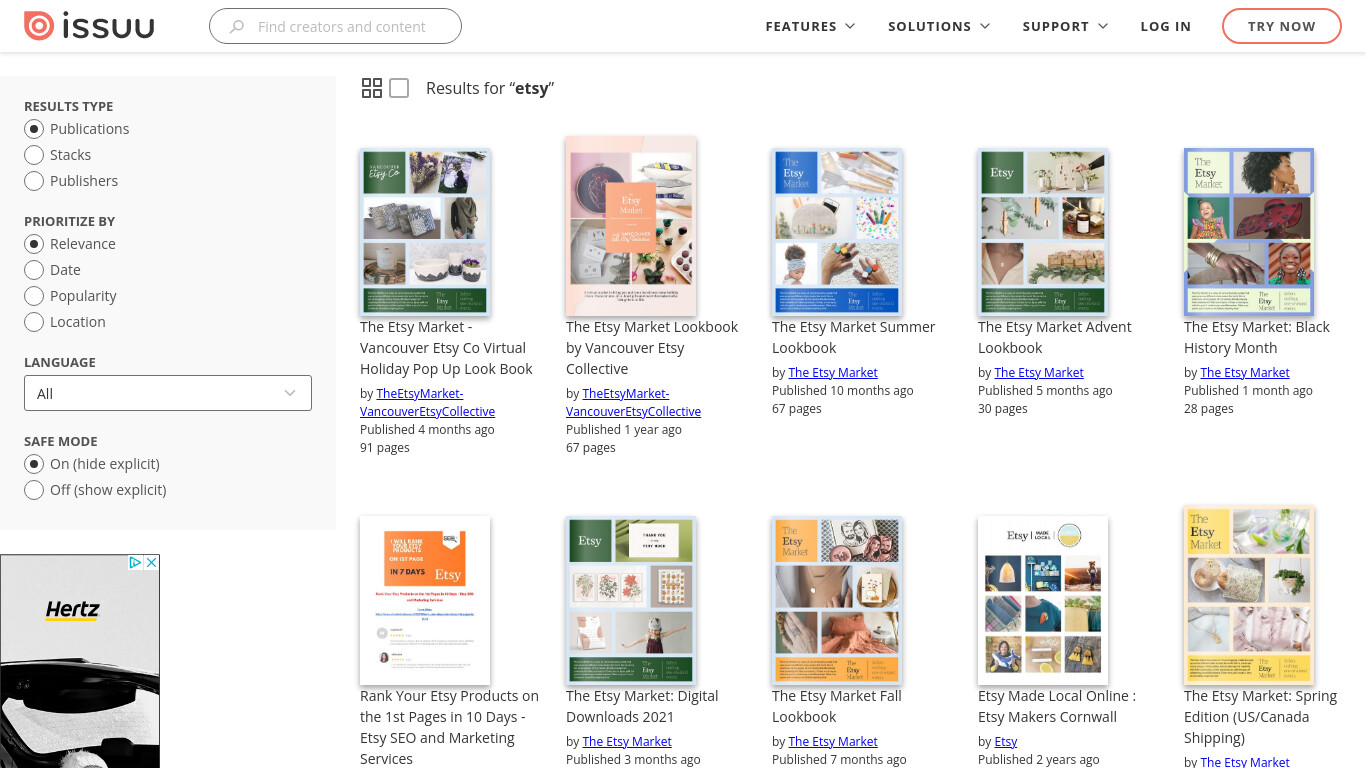Expand the Features menu
Screen dimensions: 1366x768
pyautogui.click(x=810, y=26)
